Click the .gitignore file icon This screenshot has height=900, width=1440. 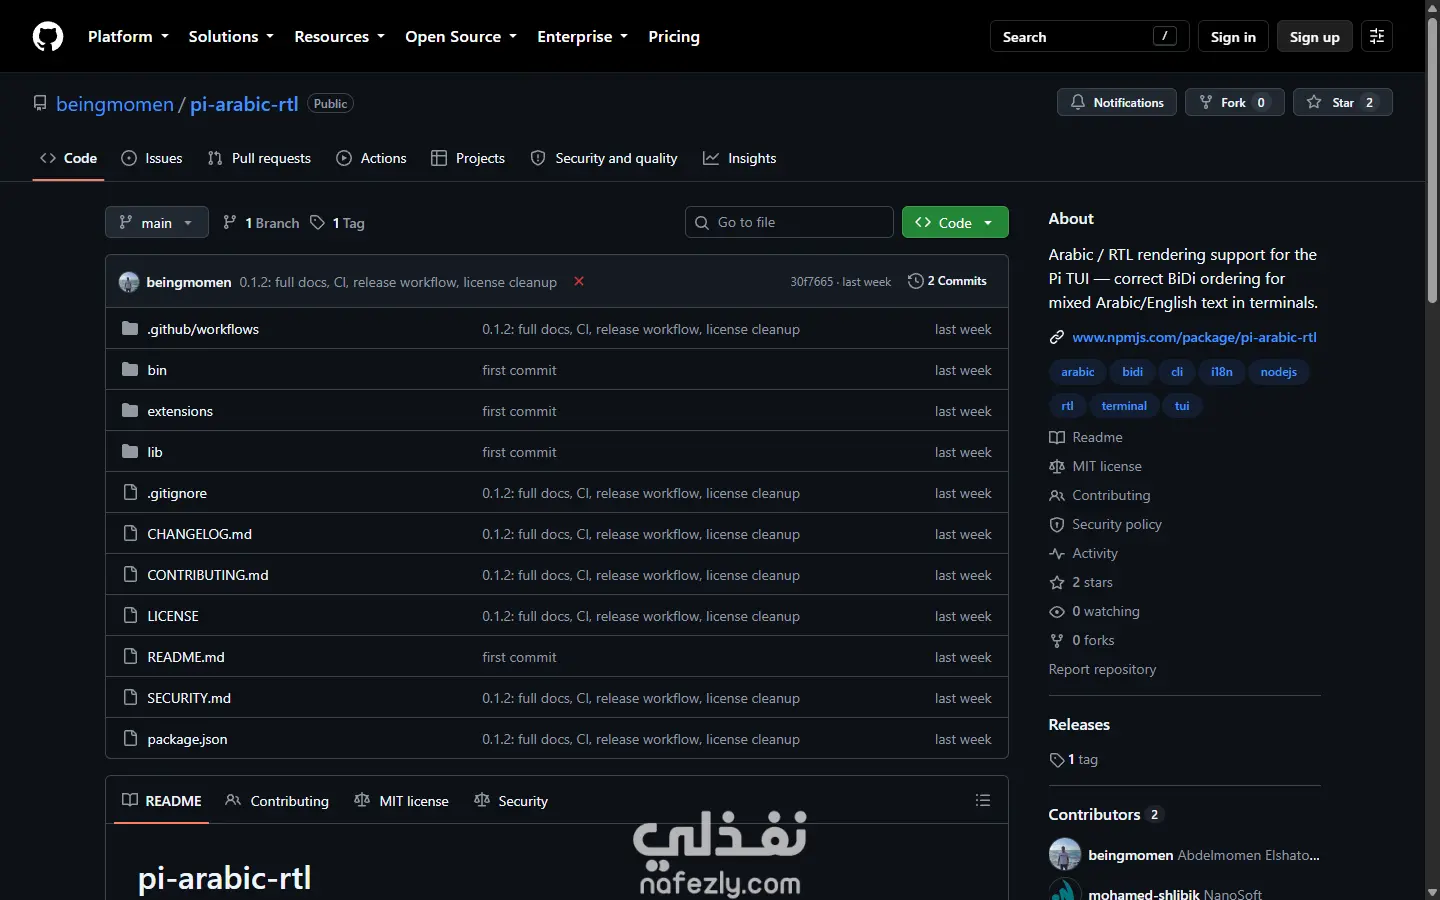click(130, 493)
